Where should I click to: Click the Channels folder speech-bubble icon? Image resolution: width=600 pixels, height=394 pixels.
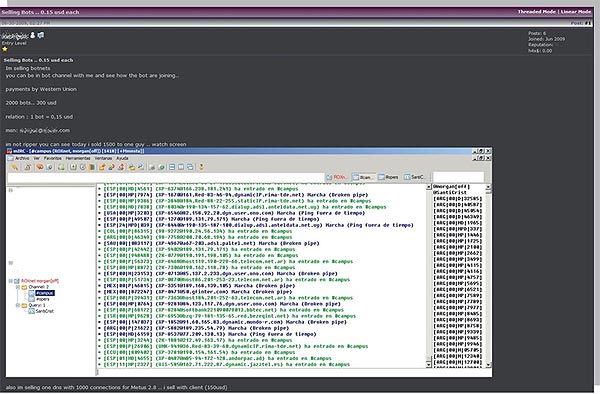click(39, 167)
